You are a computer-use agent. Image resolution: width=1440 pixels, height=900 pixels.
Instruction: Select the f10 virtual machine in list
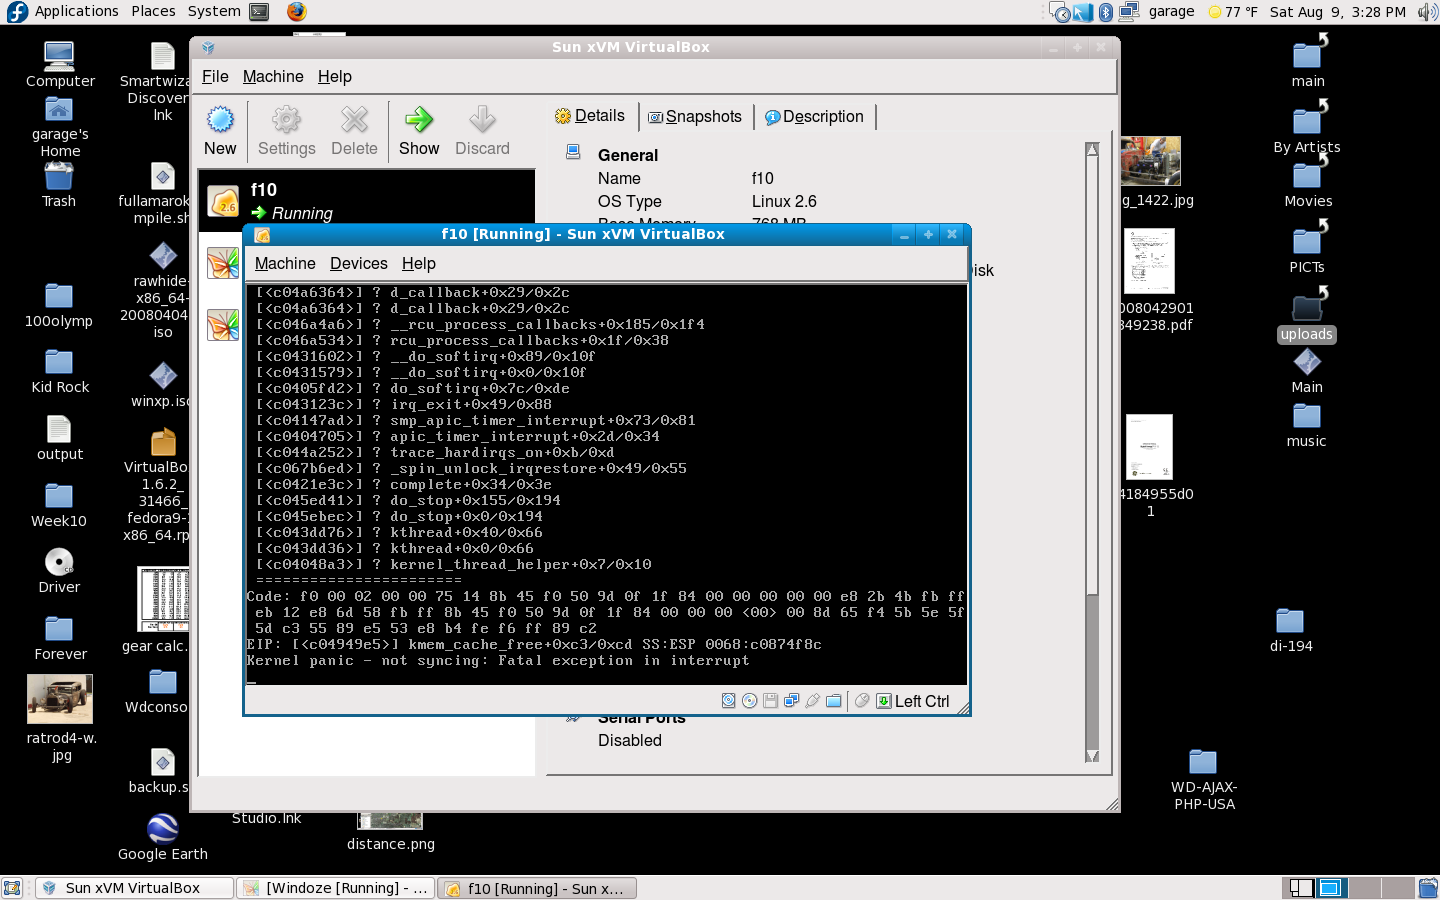click(367, 201)
